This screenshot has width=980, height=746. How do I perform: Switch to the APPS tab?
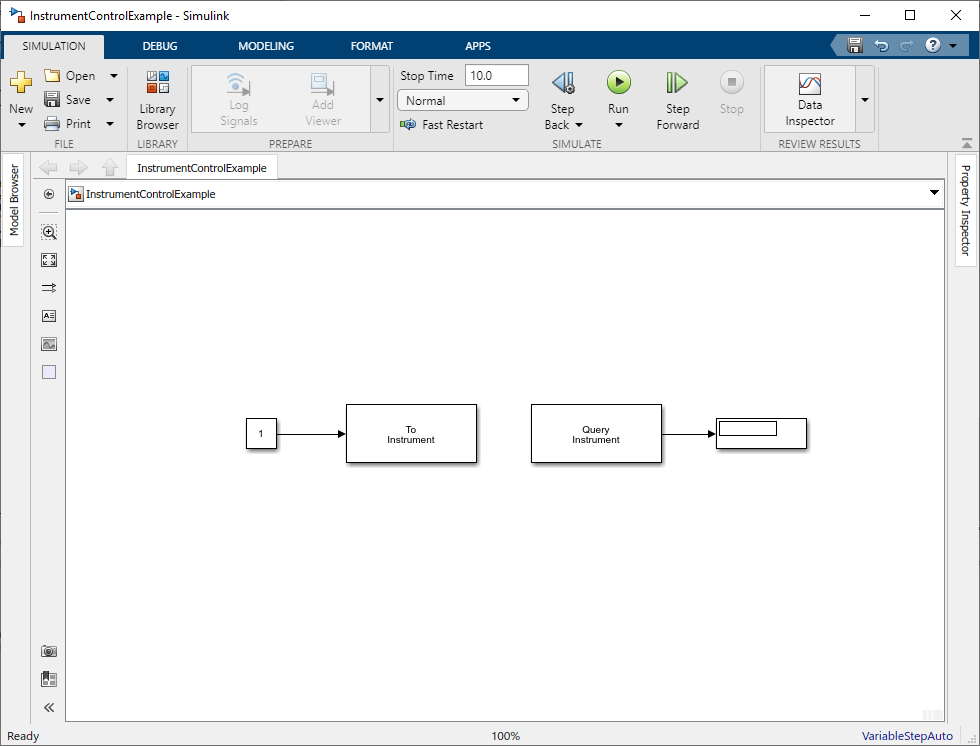(478, 46)
